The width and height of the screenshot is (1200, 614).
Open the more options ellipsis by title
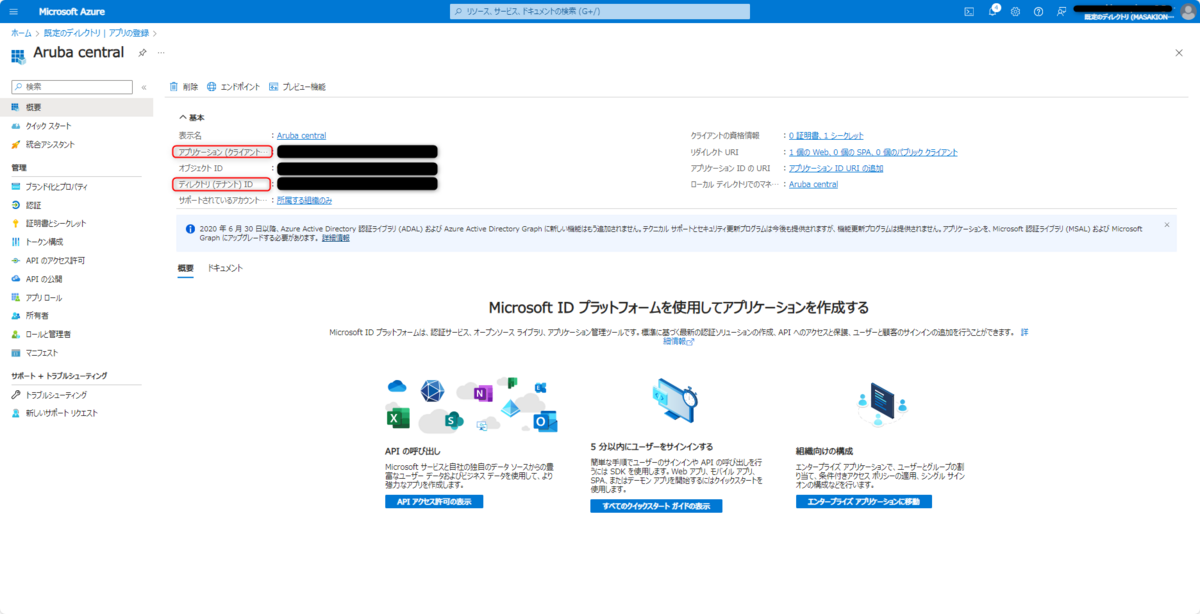161,52
